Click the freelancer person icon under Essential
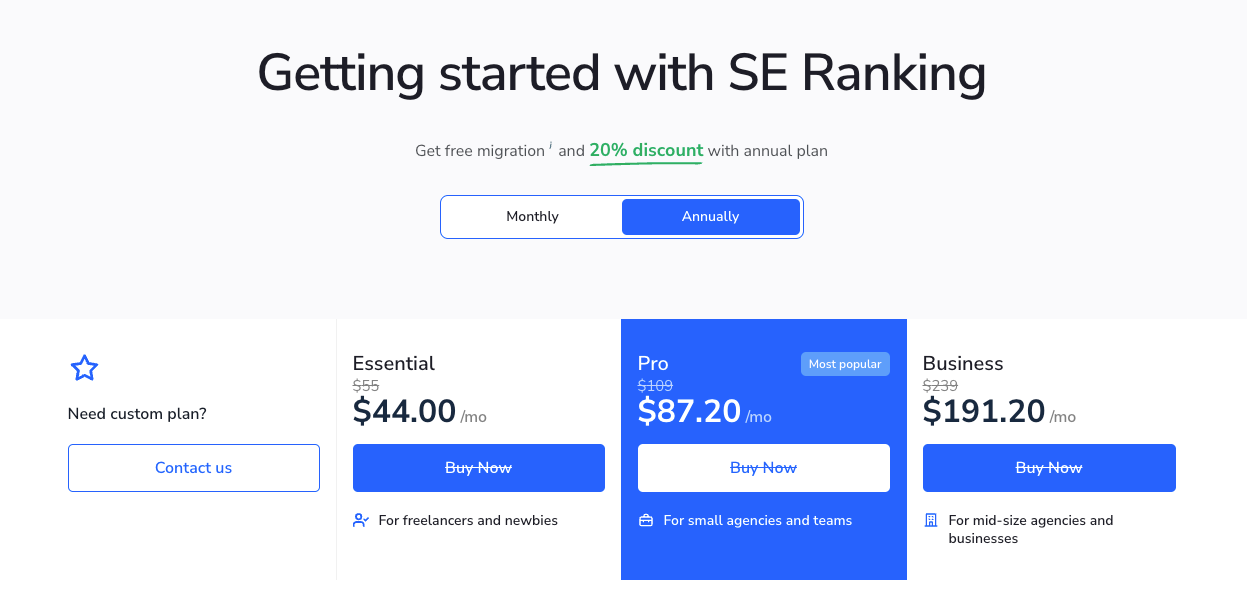The image size is (1247, 607). 361,520
